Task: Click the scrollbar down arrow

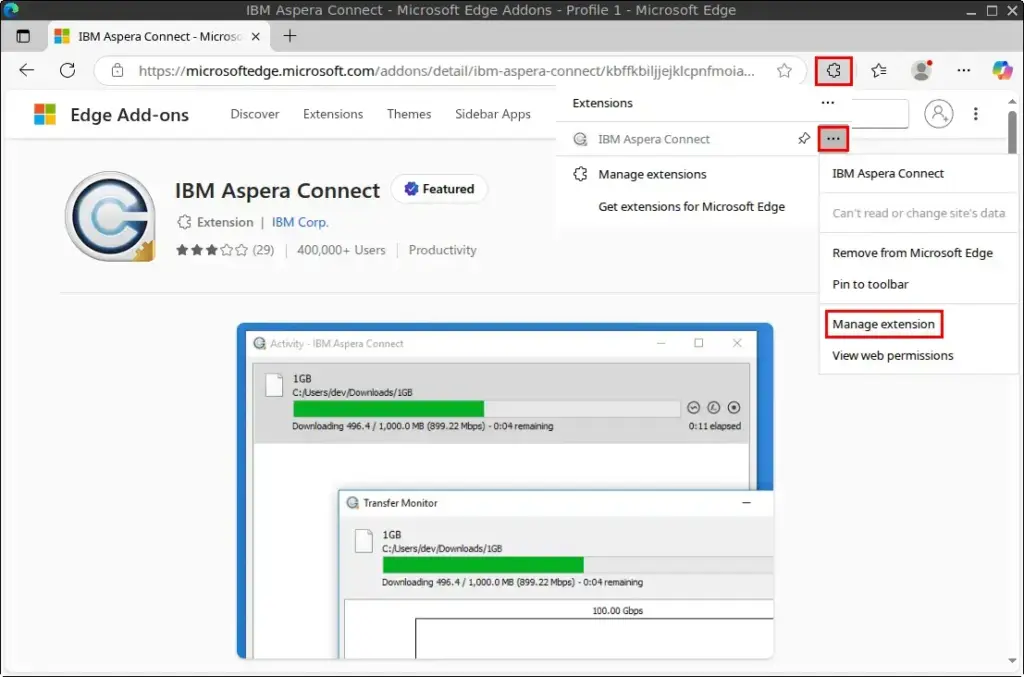Action: click(1012, 661)
